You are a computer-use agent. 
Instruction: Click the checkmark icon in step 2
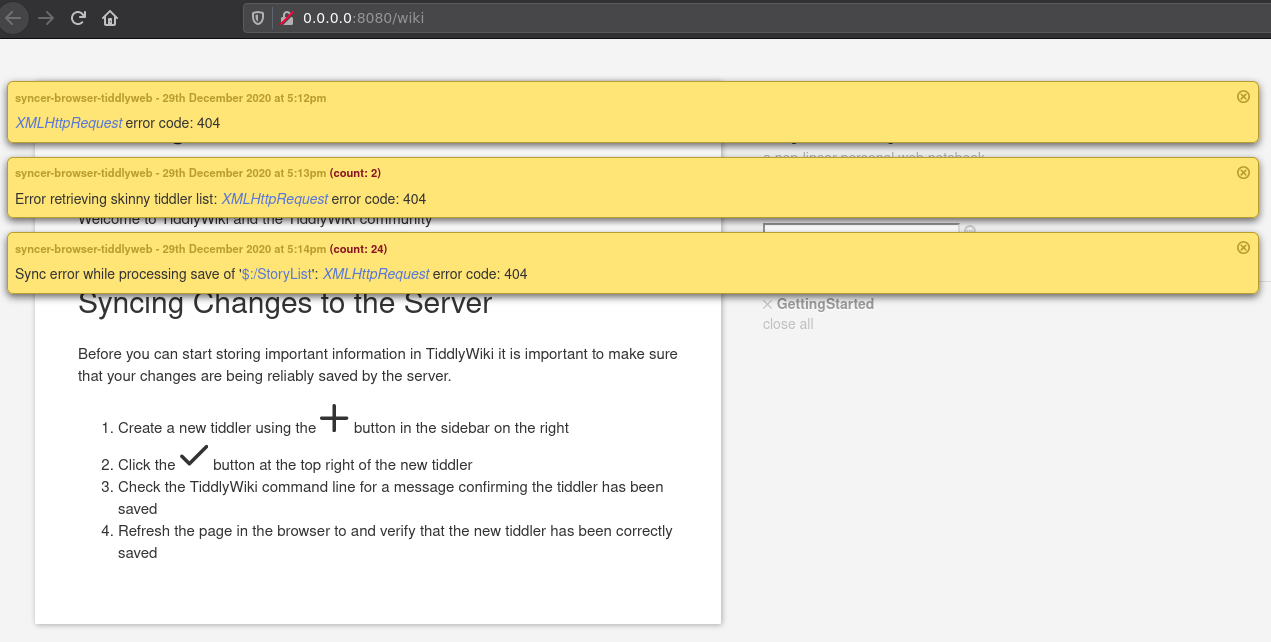tap(194, 457)
